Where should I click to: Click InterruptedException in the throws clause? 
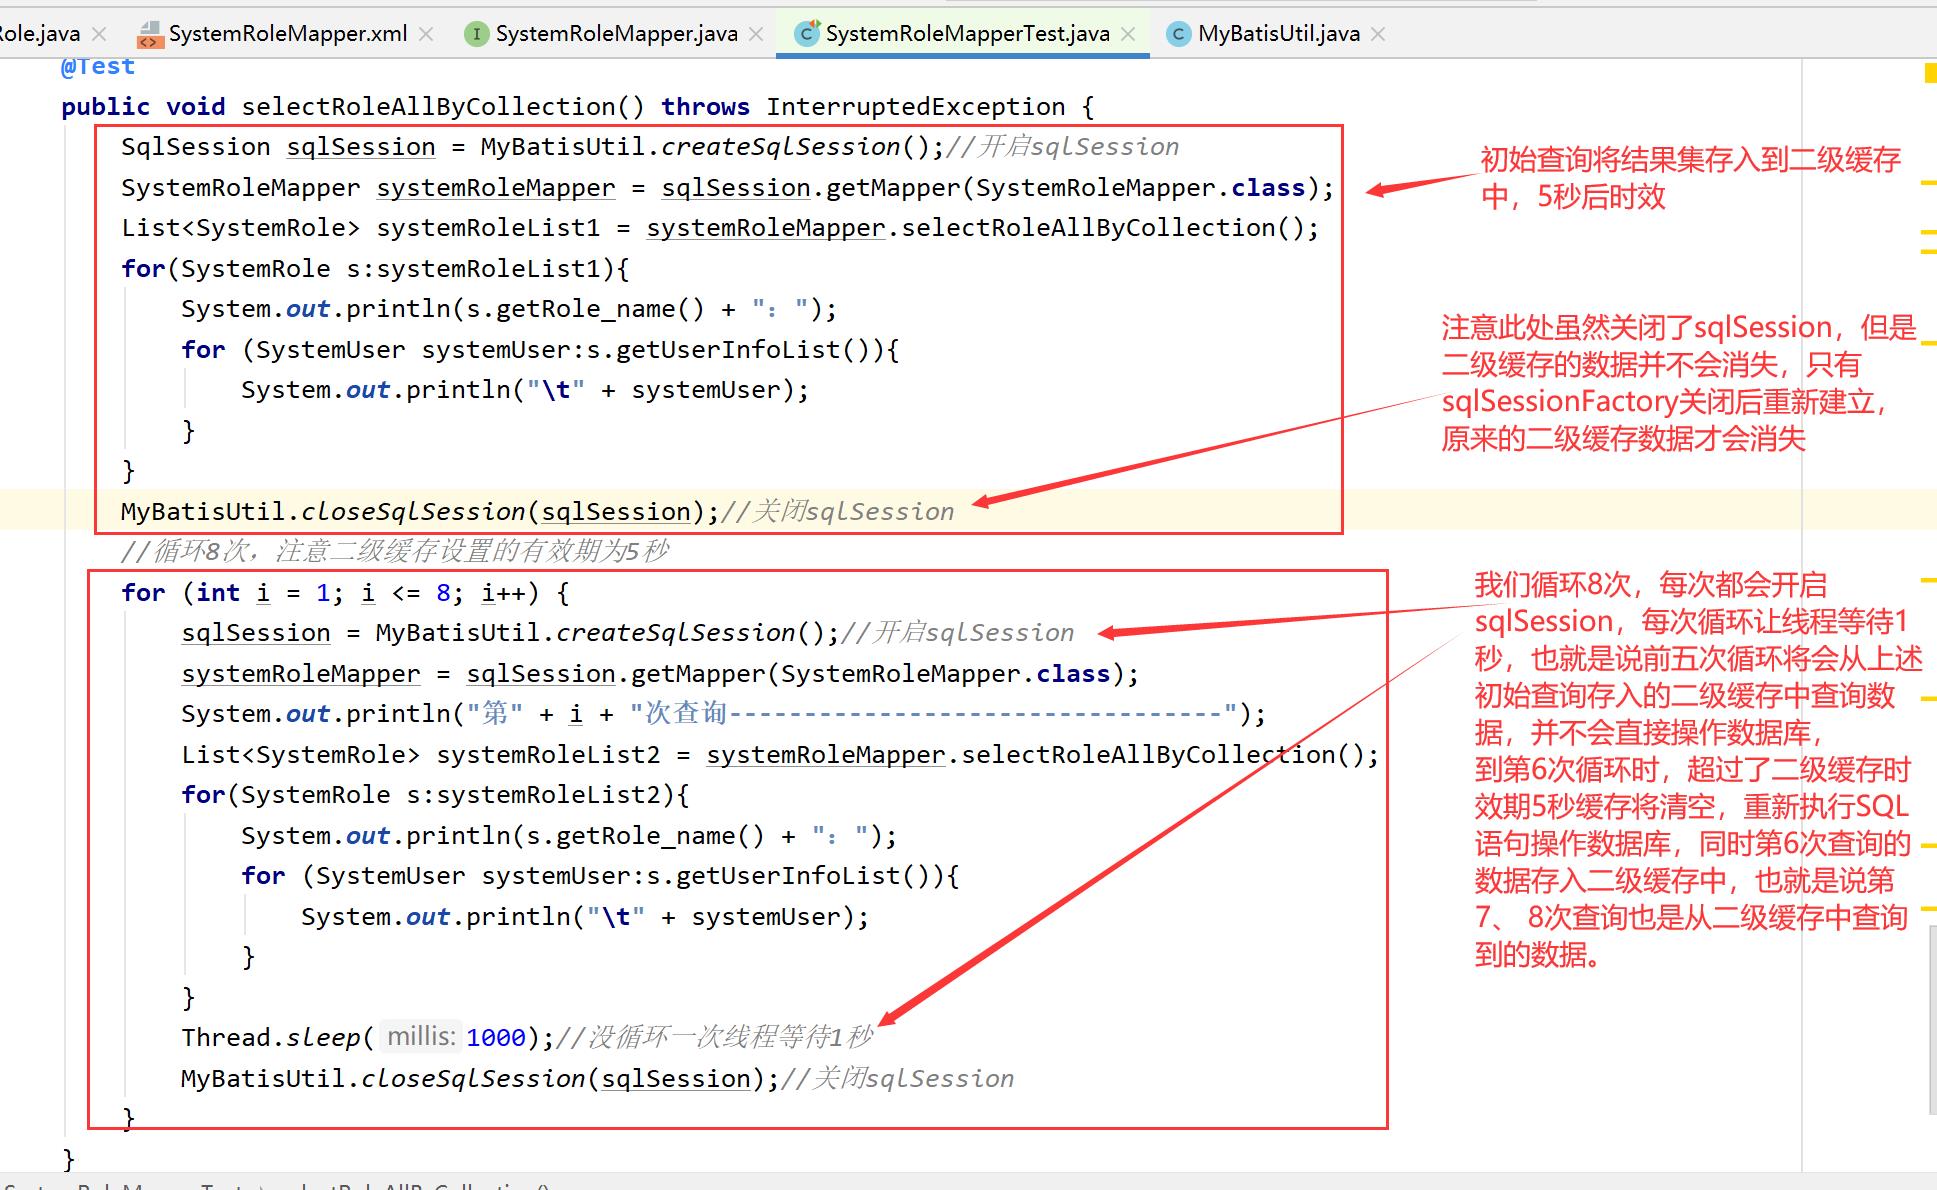(x=916, y=107)
